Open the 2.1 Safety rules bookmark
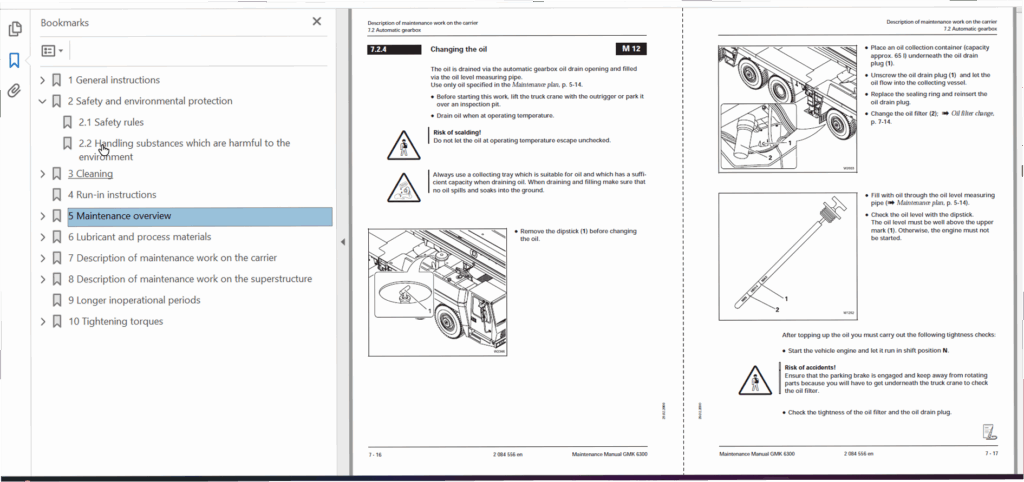This screenshot has width=1024, height=482. 111,122
